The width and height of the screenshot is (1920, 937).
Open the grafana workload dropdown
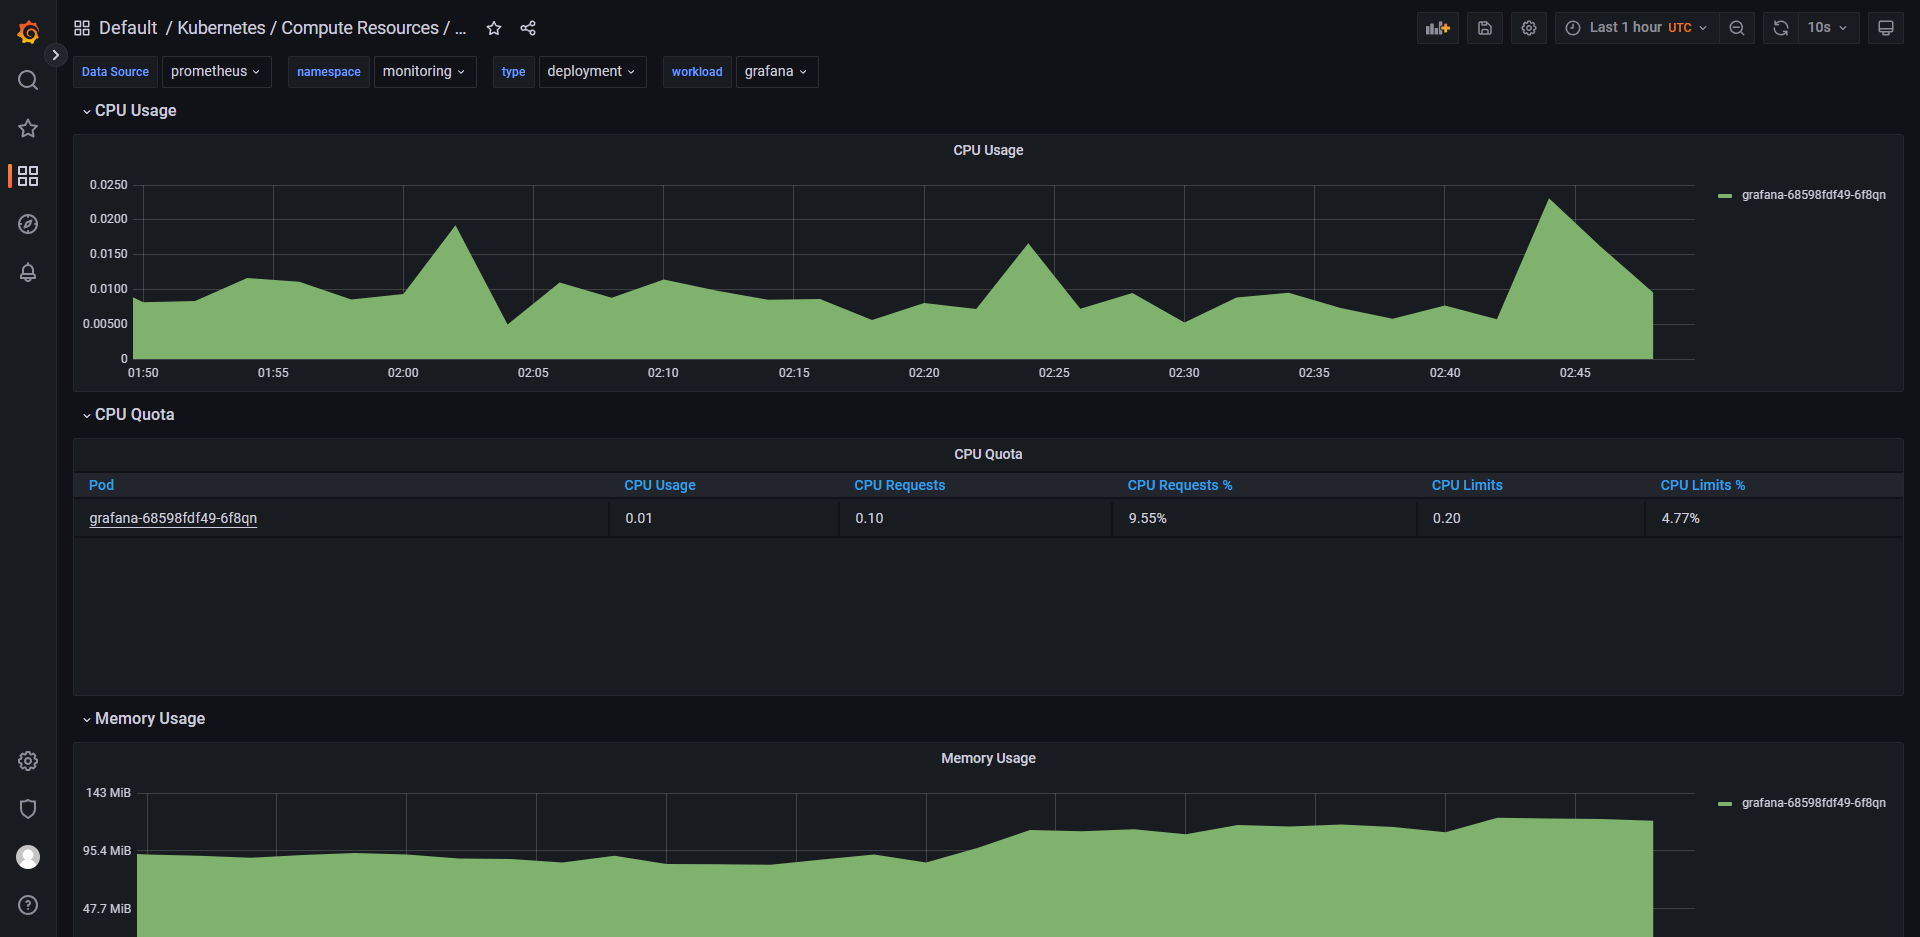tap(777, 72)
